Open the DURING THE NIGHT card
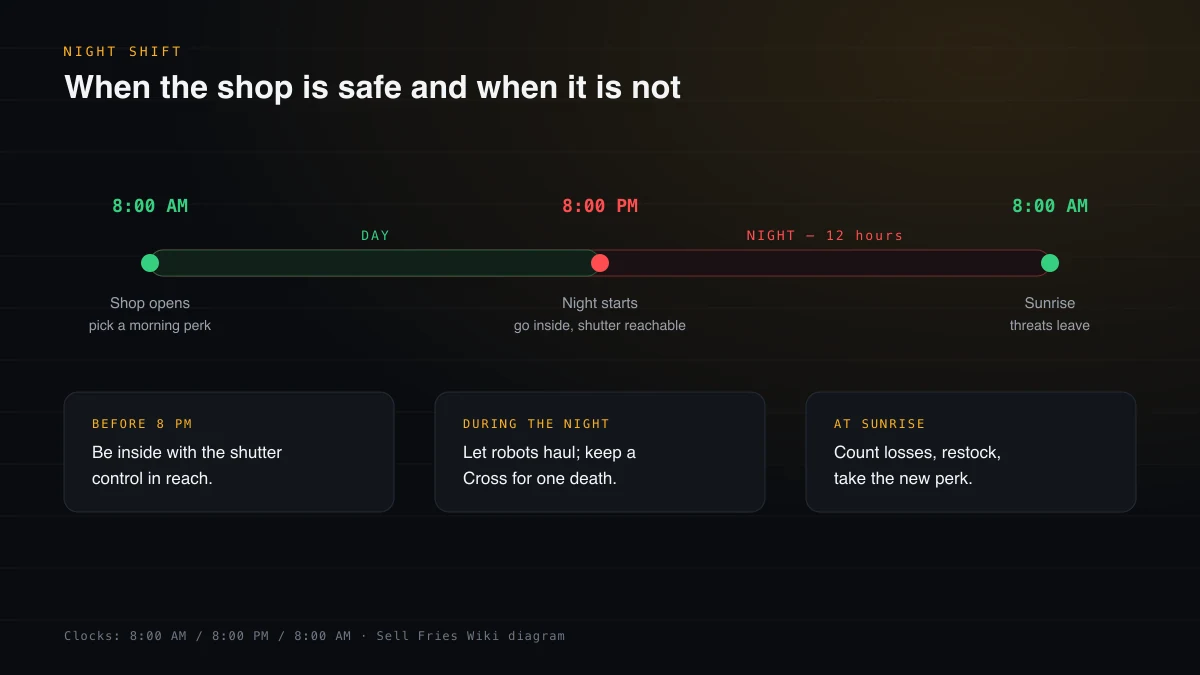 (600, 452)
